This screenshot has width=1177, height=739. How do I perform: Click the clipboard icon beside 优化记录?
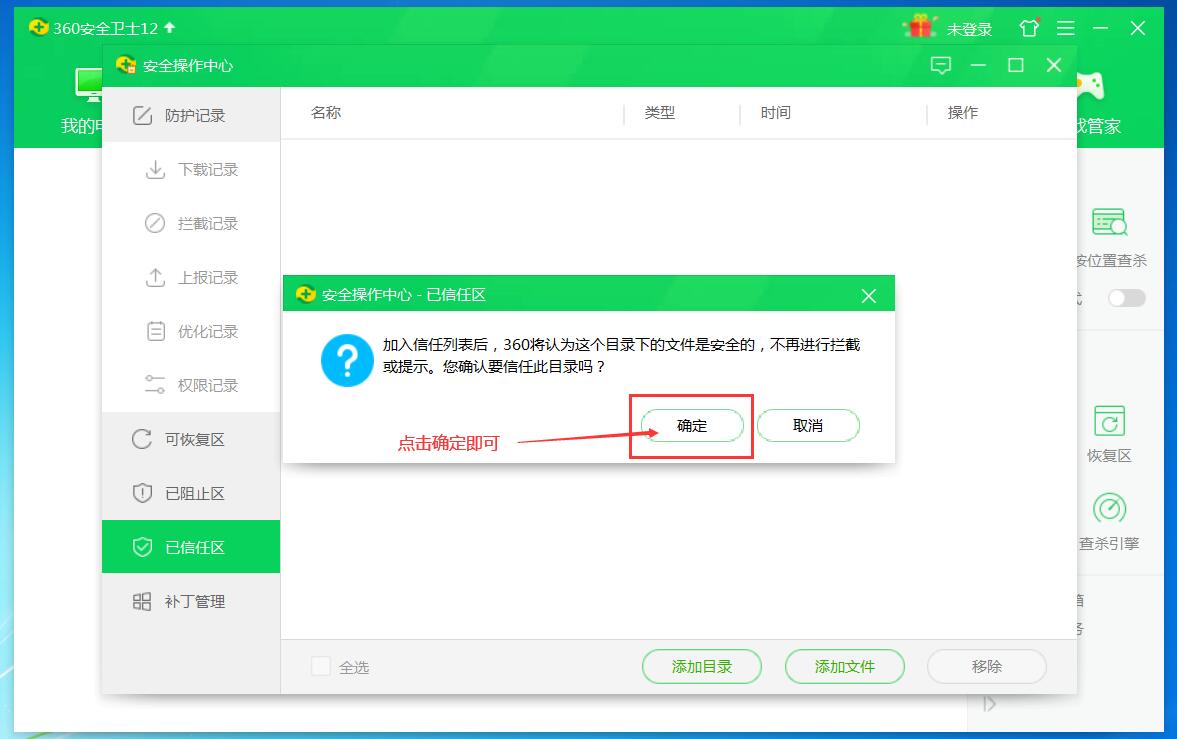[x=155, y=332]
